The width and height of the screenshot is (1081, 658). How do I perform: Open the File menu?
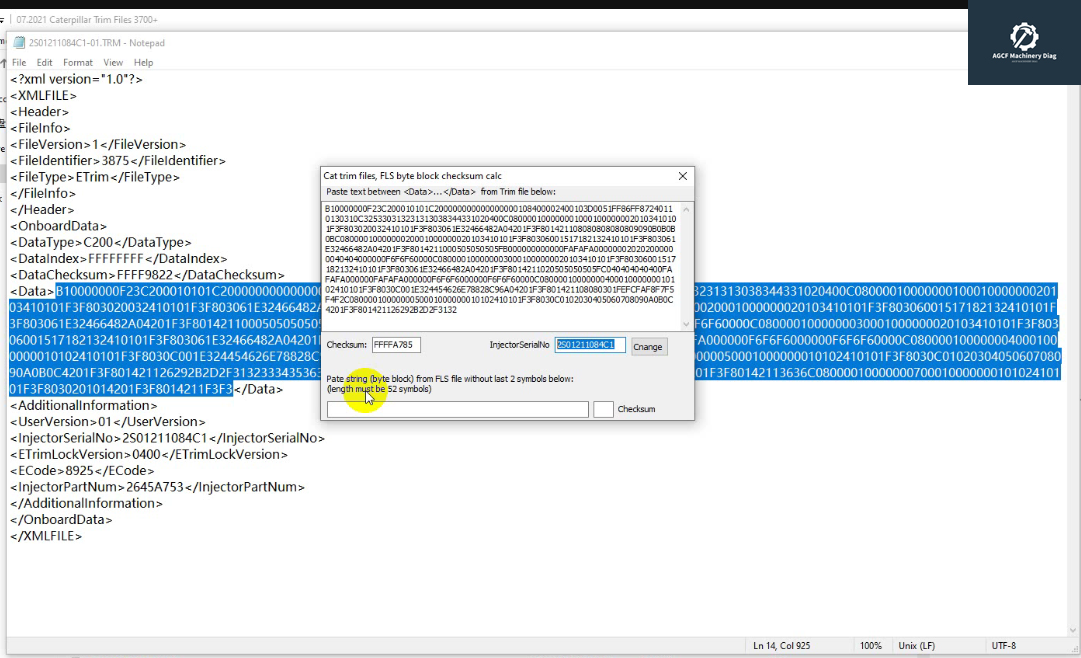point(18,62)
